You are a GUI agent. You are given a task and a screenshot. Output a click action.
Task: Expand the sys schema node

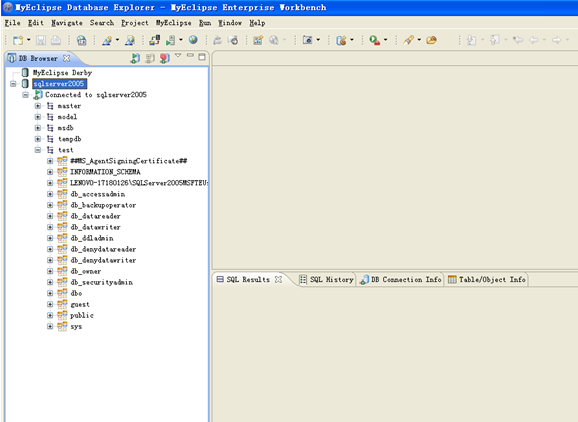click(50, 327)
